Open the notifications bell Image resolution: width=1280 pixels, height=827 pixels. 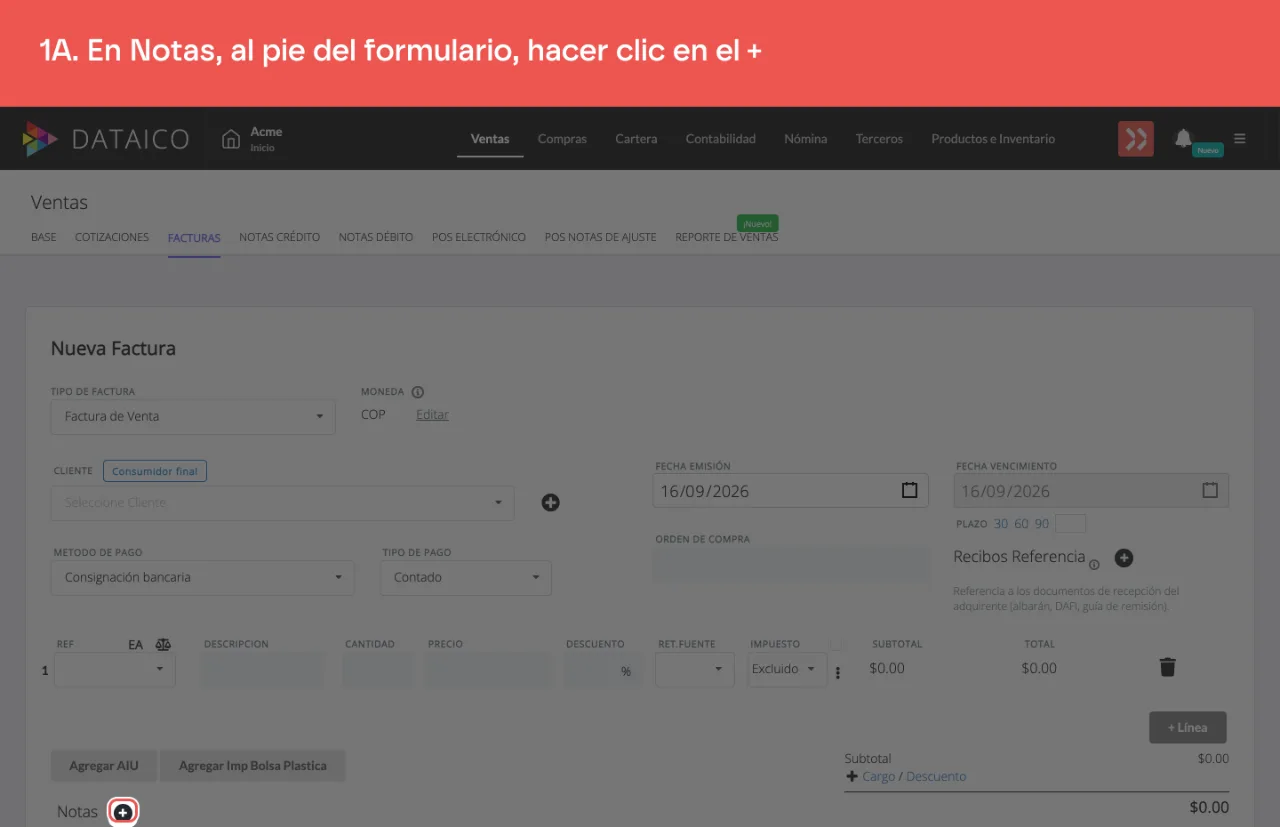pos(1183,138)
